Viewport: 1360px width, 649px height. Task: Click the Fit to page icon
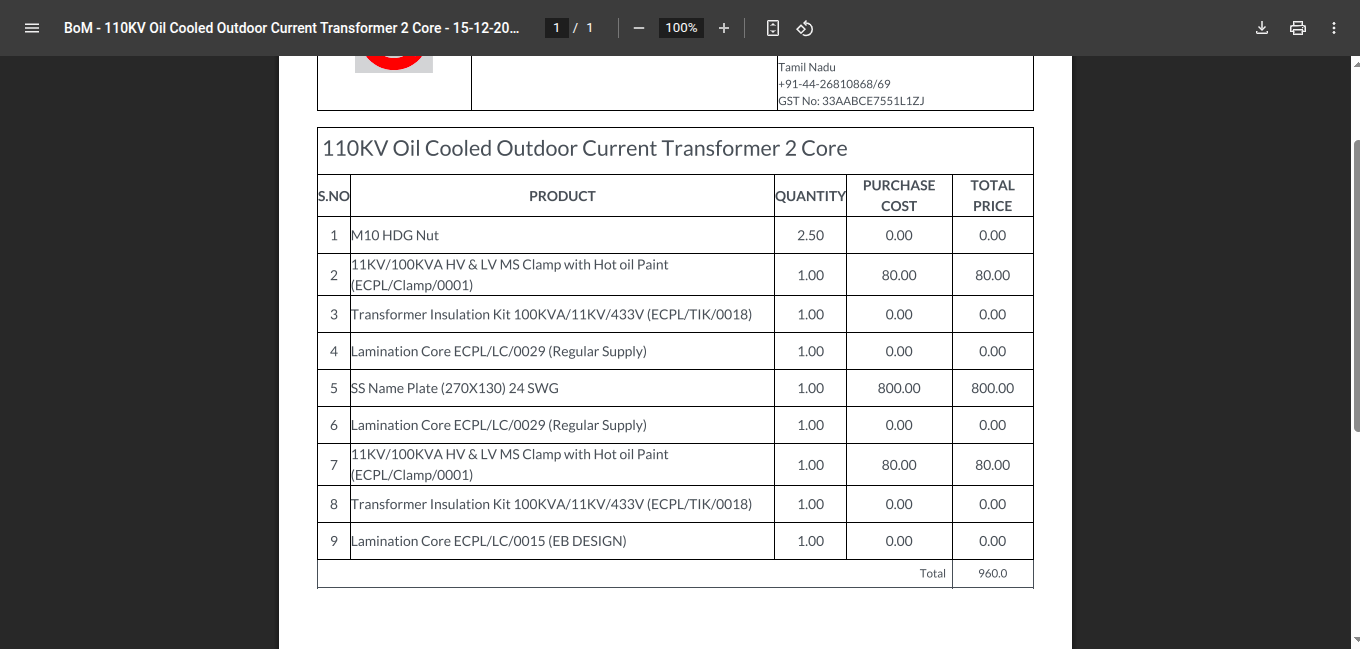pyautogui.click(x=772, y=28)
